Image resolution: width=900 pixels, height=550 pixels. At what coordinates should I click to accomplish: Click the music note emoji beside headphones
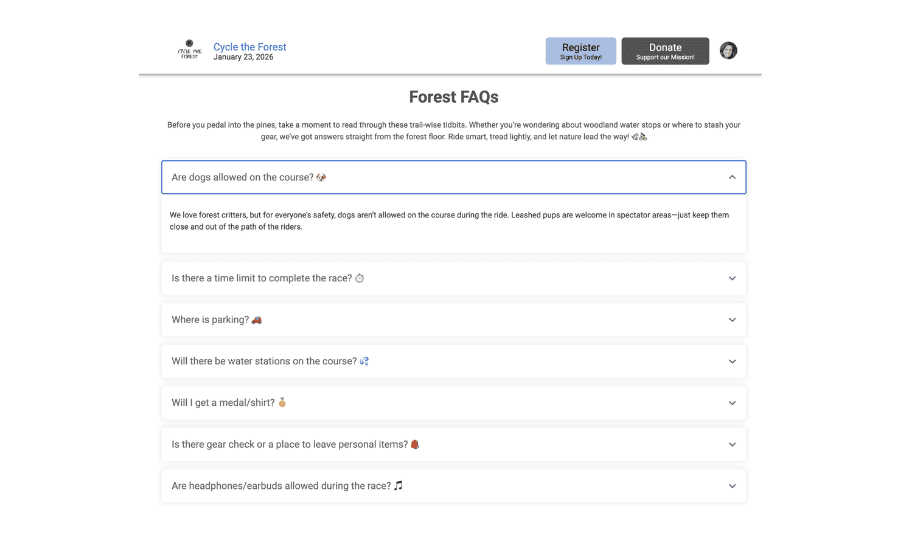(x=398, y=486)
